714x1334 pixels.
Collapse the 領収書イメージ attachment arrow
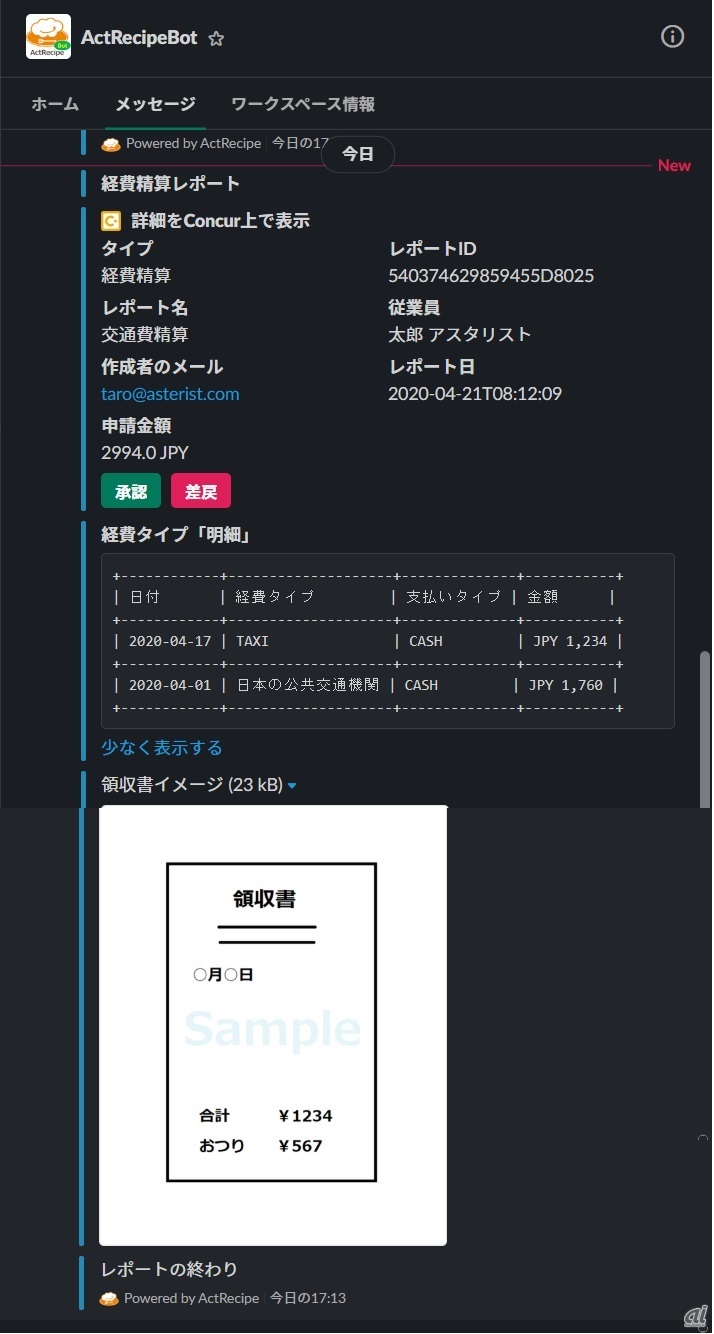point(292,786)
